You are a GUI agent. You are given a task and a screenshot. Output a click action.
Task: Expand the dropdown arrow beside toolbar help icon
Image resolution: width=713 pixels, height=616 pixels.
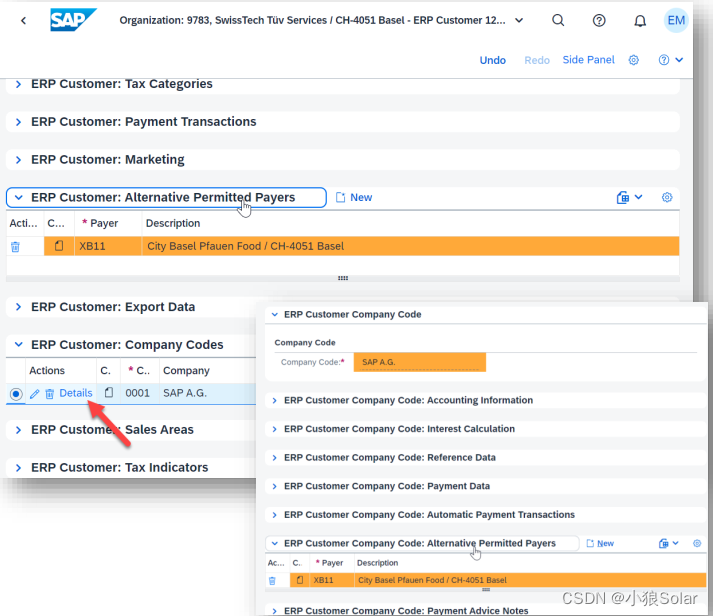(679, 60)
